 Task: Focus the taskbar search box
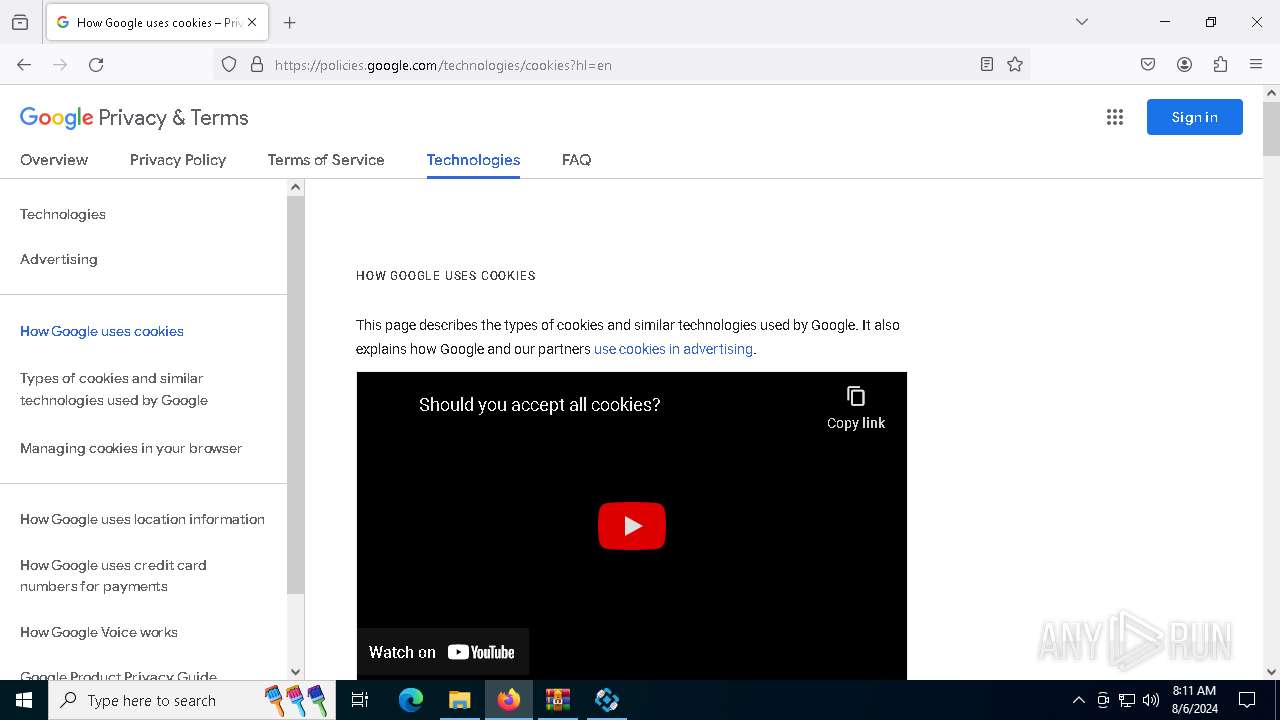click(x=190, y=700)
